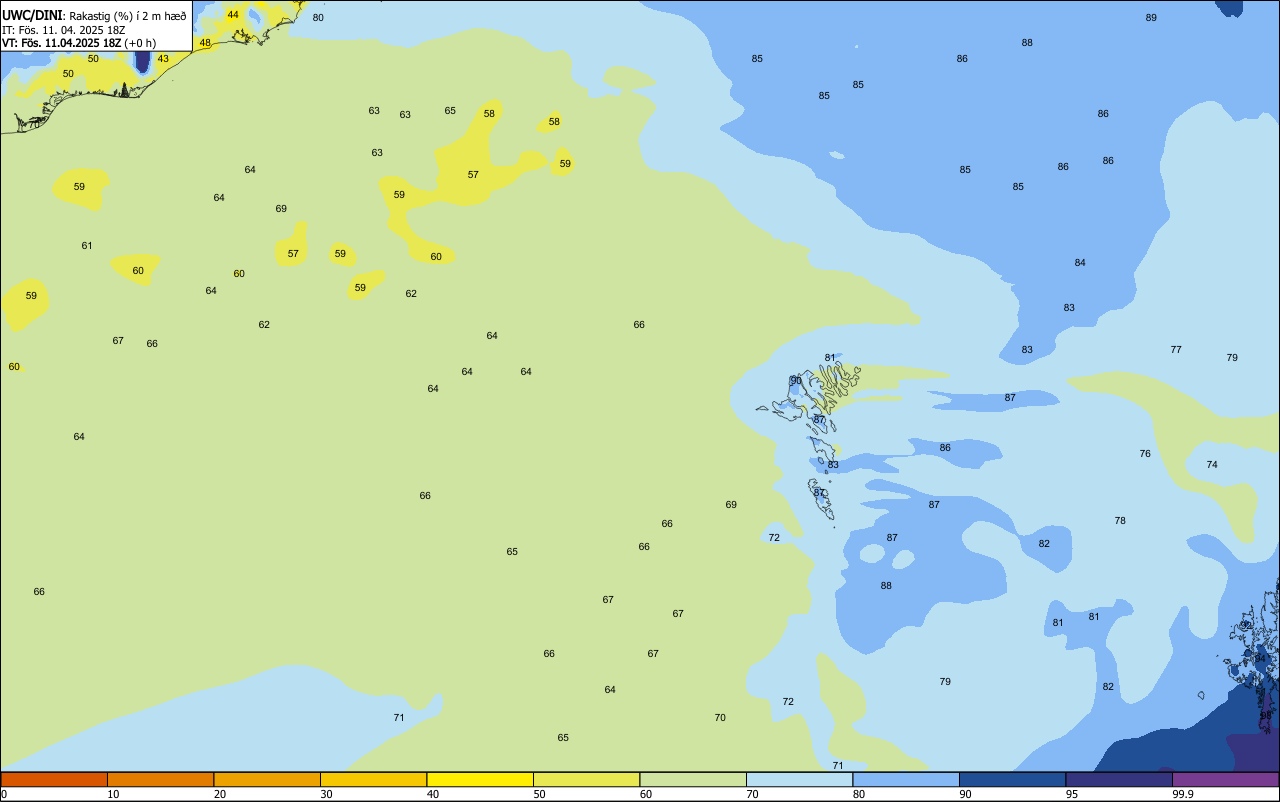Pick the 80–90 medium blue legend swatch
The width and height of the screenshot is (1280, 802).
click(x=906, y=779)
